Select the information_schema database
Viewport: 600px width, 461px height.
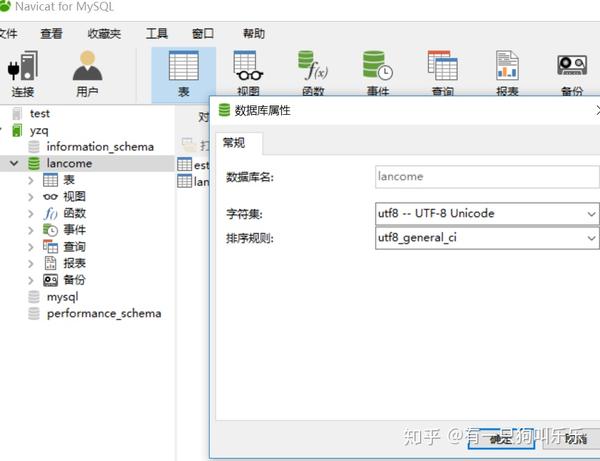click(100, 147)
